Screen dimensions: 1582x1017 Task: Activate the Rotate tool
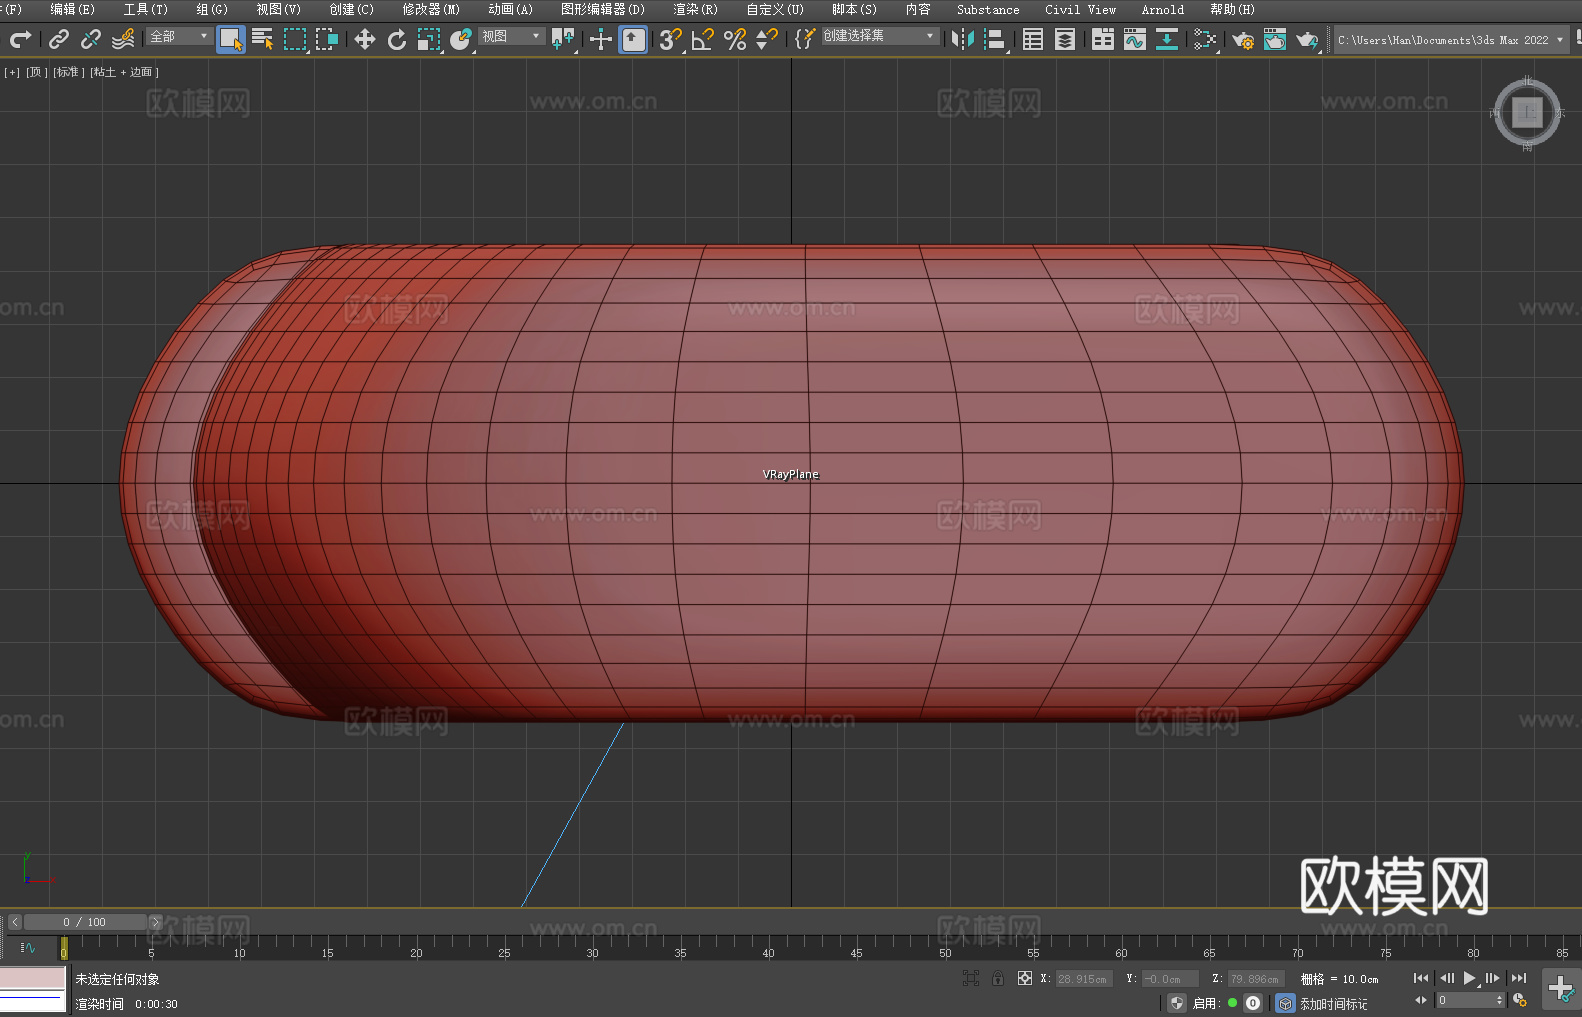tap(397, 39)
